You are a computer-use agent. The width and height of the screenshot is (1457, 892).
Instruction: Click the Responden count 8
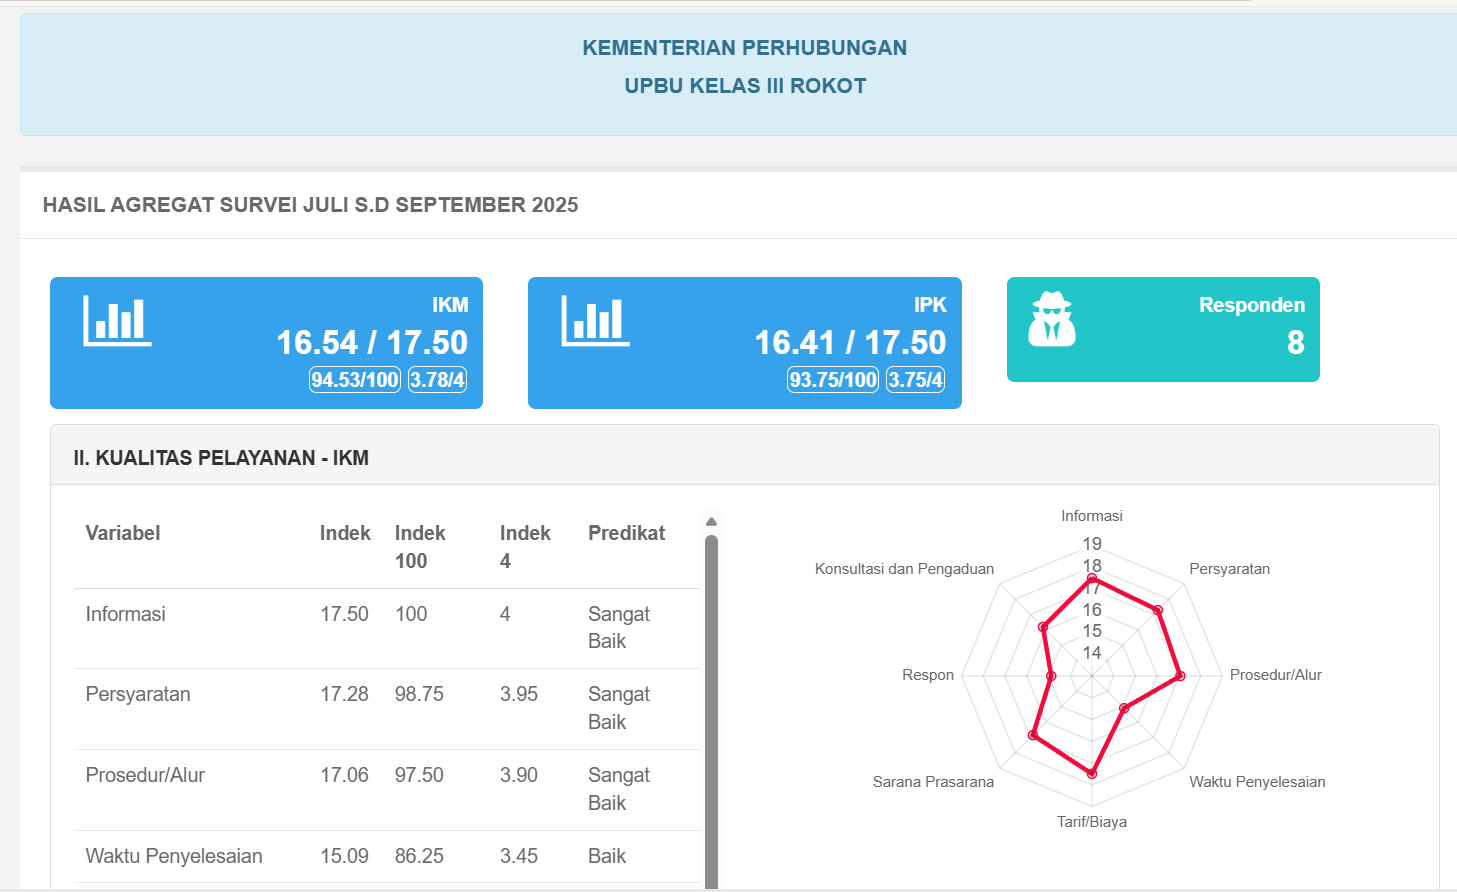(1295, 342)
